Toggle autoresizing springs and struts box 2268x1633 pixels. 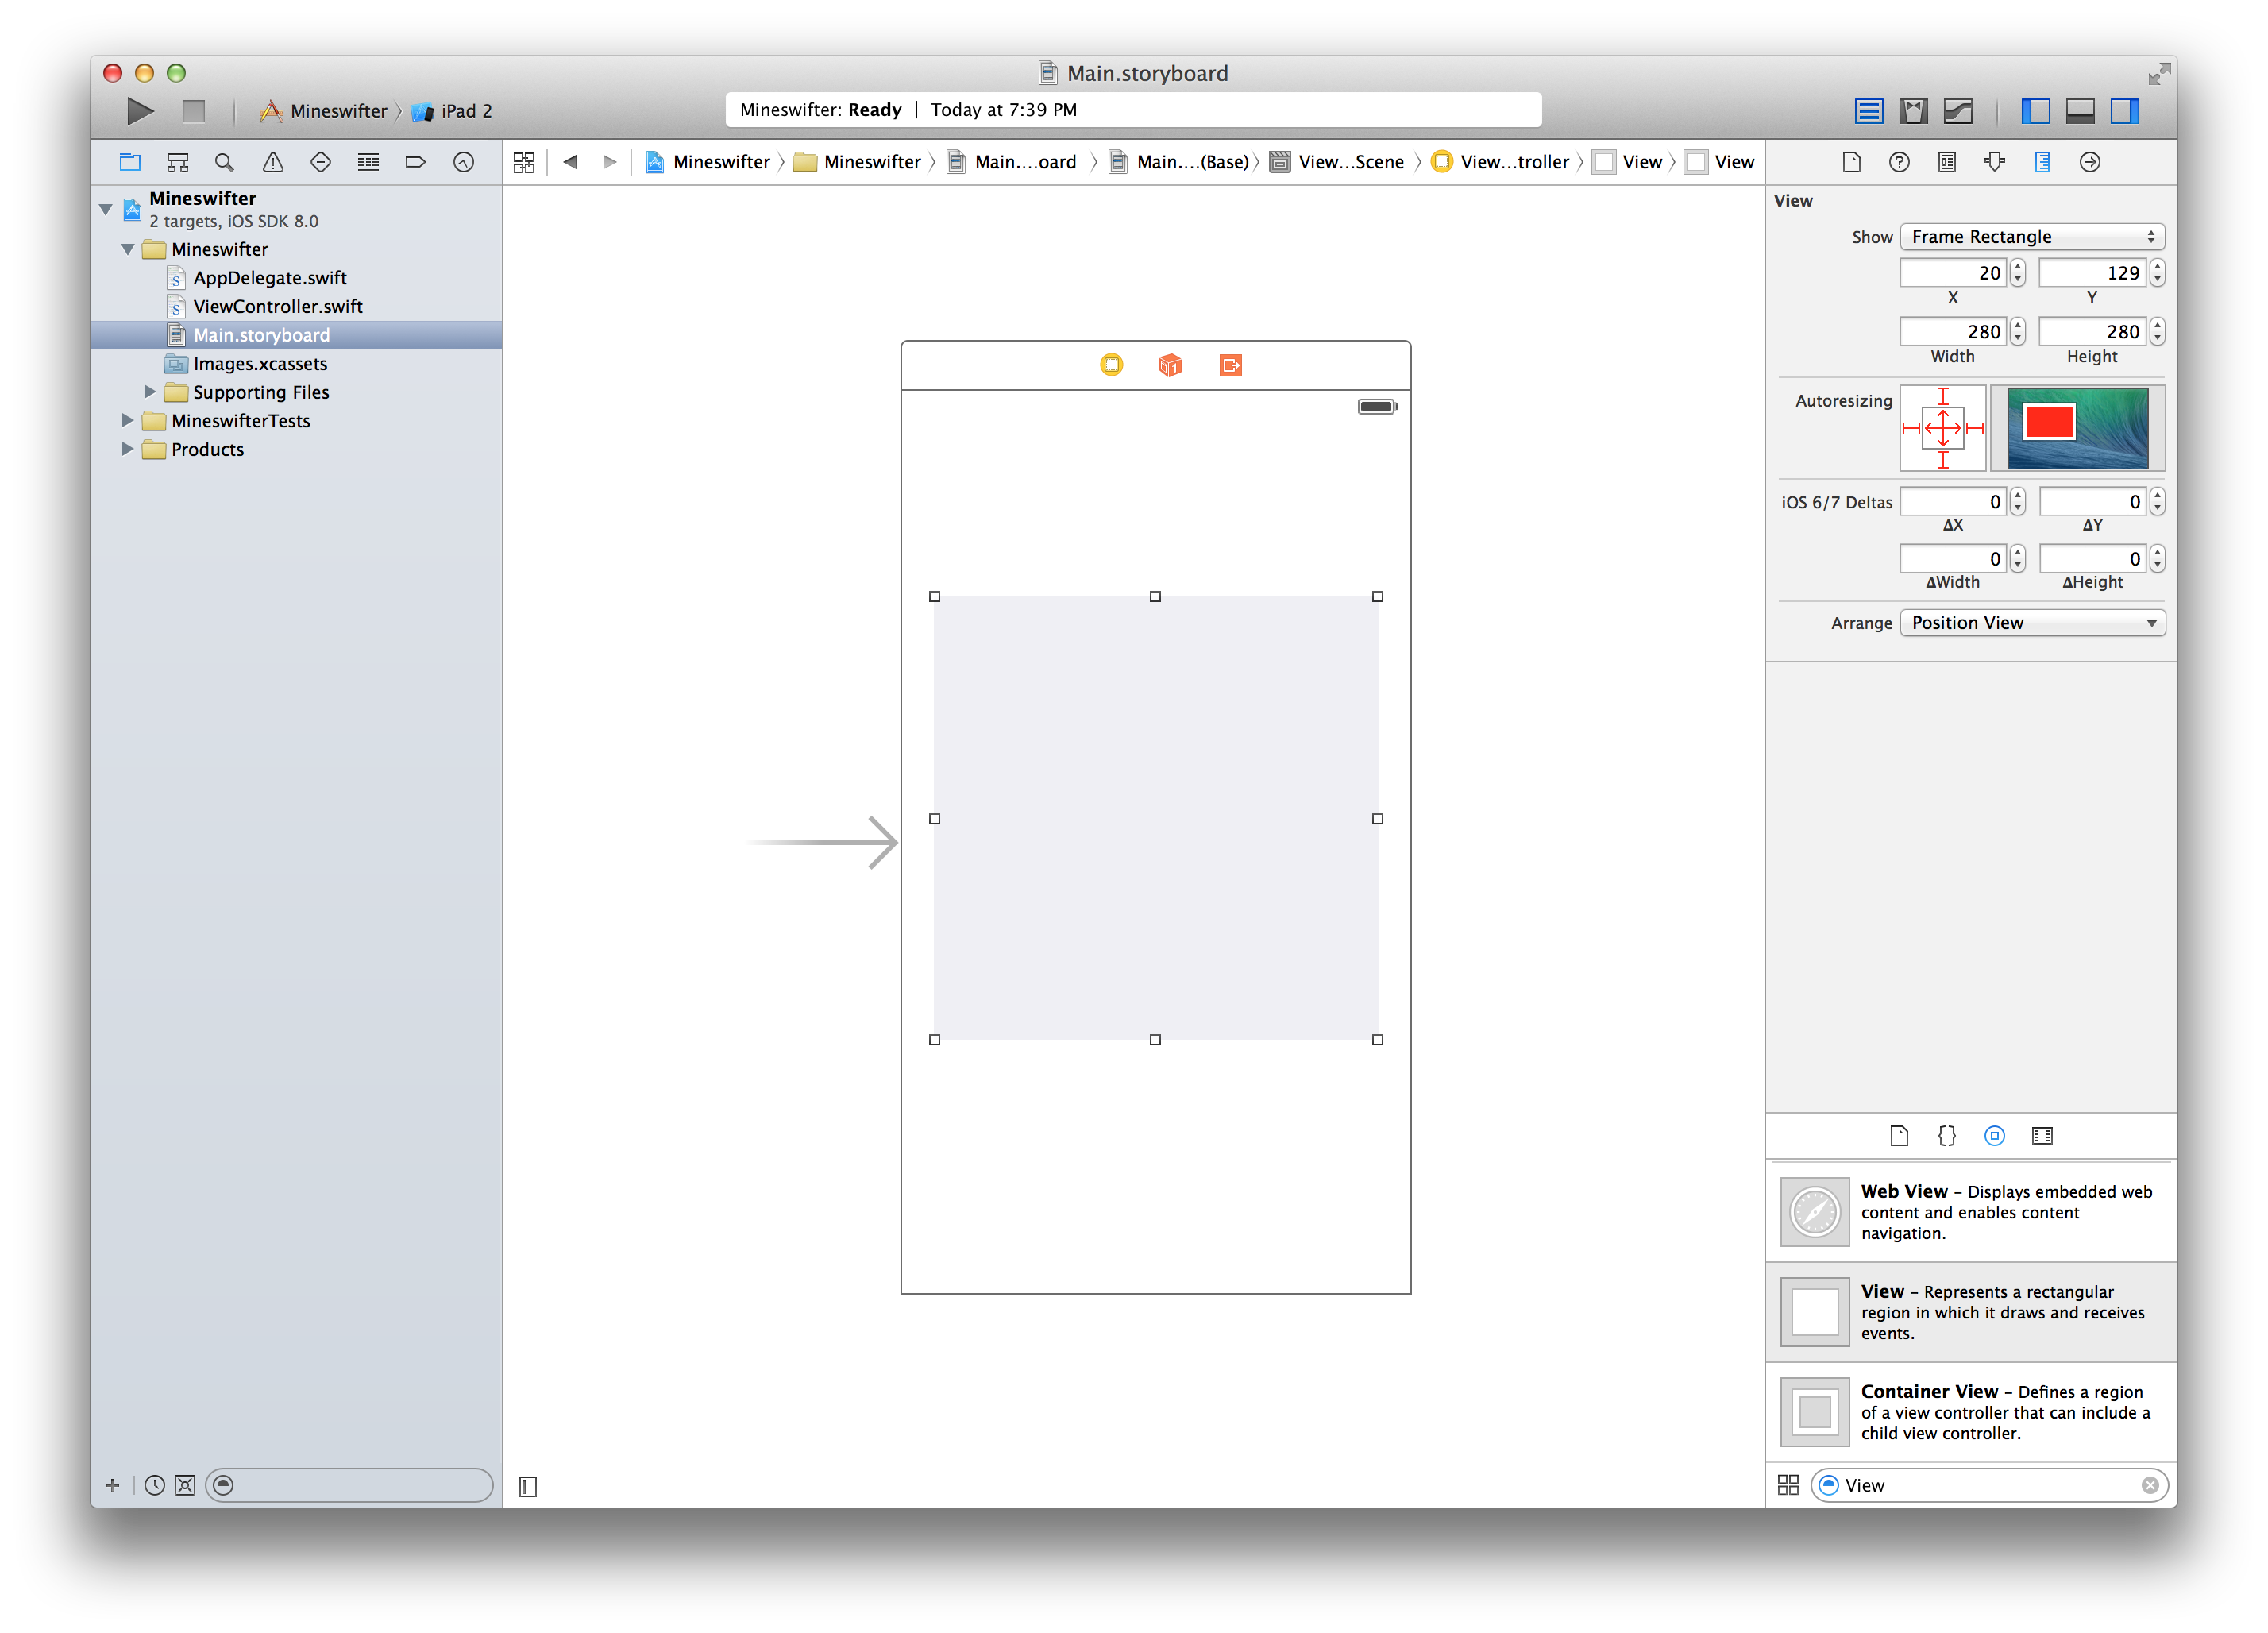click(x=1943, y=428)
